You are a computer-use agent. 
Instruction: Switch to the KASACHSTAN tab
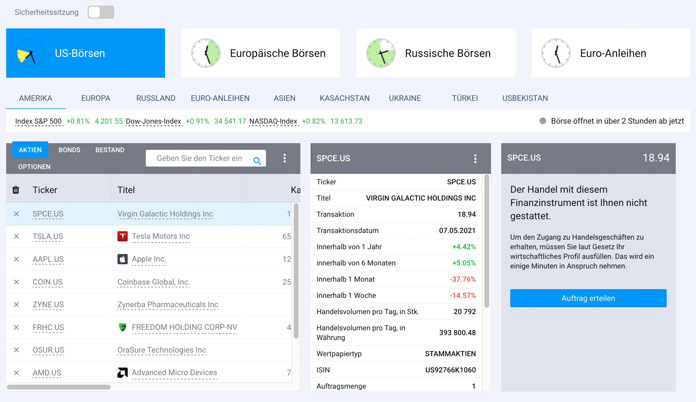click(344, 98)
